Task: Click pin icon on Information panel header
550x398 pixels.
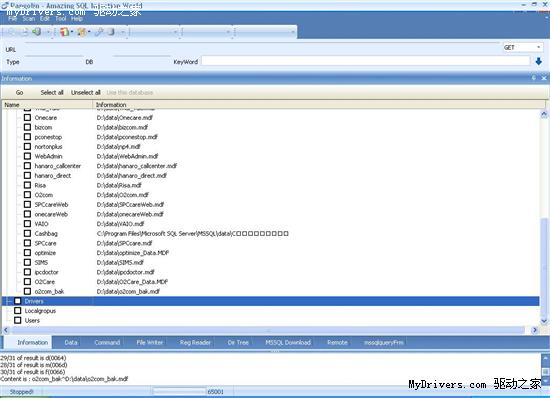Action: point(534,78)
